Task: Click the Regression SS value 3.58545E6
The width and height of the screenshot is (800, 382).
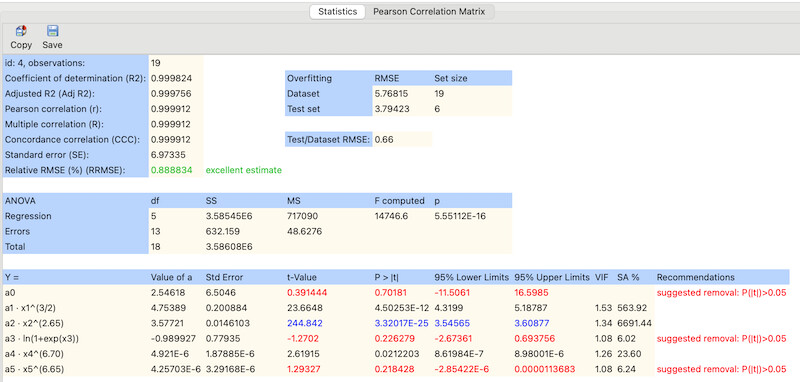Action: pyautogui.click(x=229, y=216)
